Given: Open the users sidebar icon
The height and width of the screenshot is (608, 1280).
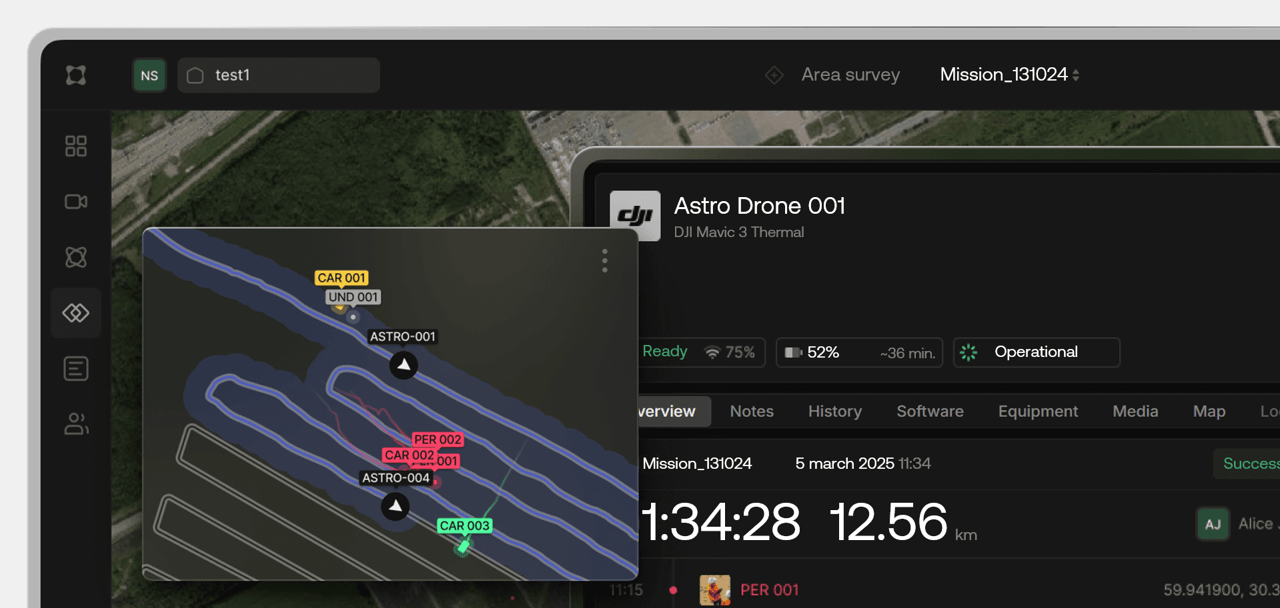Looking at the screenshot, I should [x=76, y=424].
